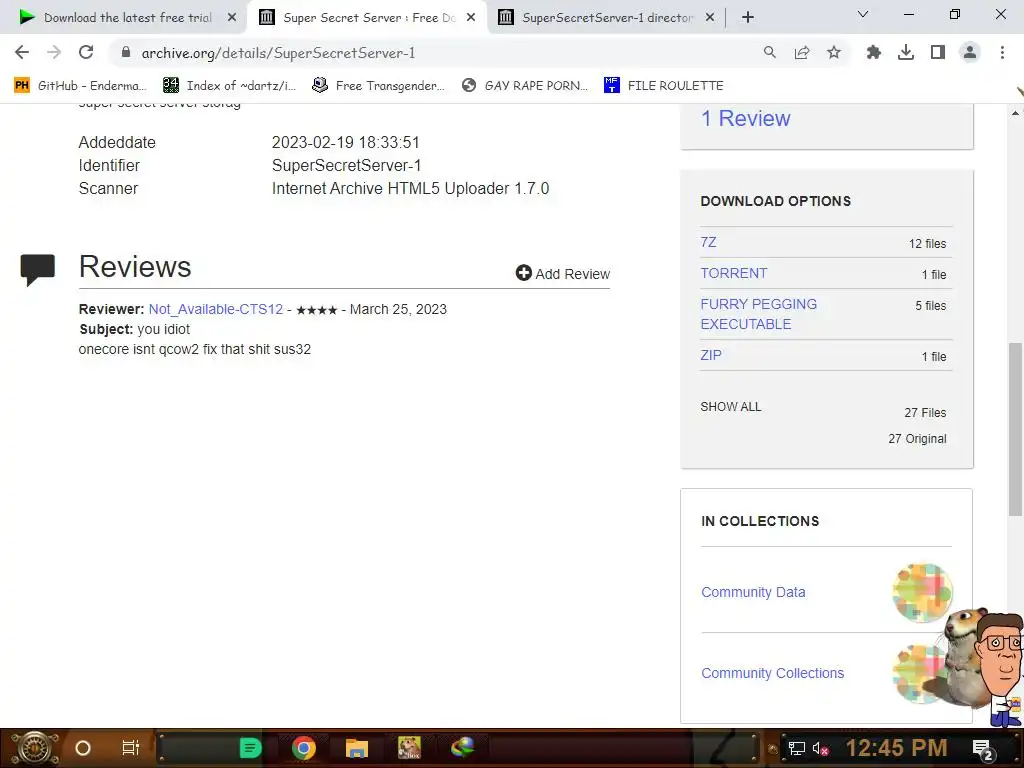
Task: Open Chrome's three-dot menu
Action: click(x=1002, y=52)
